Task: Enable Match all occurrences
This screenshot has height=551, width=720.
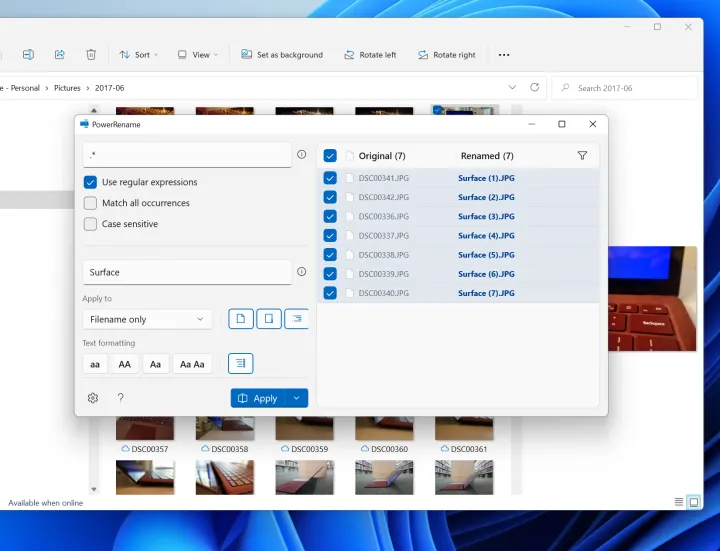Action: click(x=91, y=203)
